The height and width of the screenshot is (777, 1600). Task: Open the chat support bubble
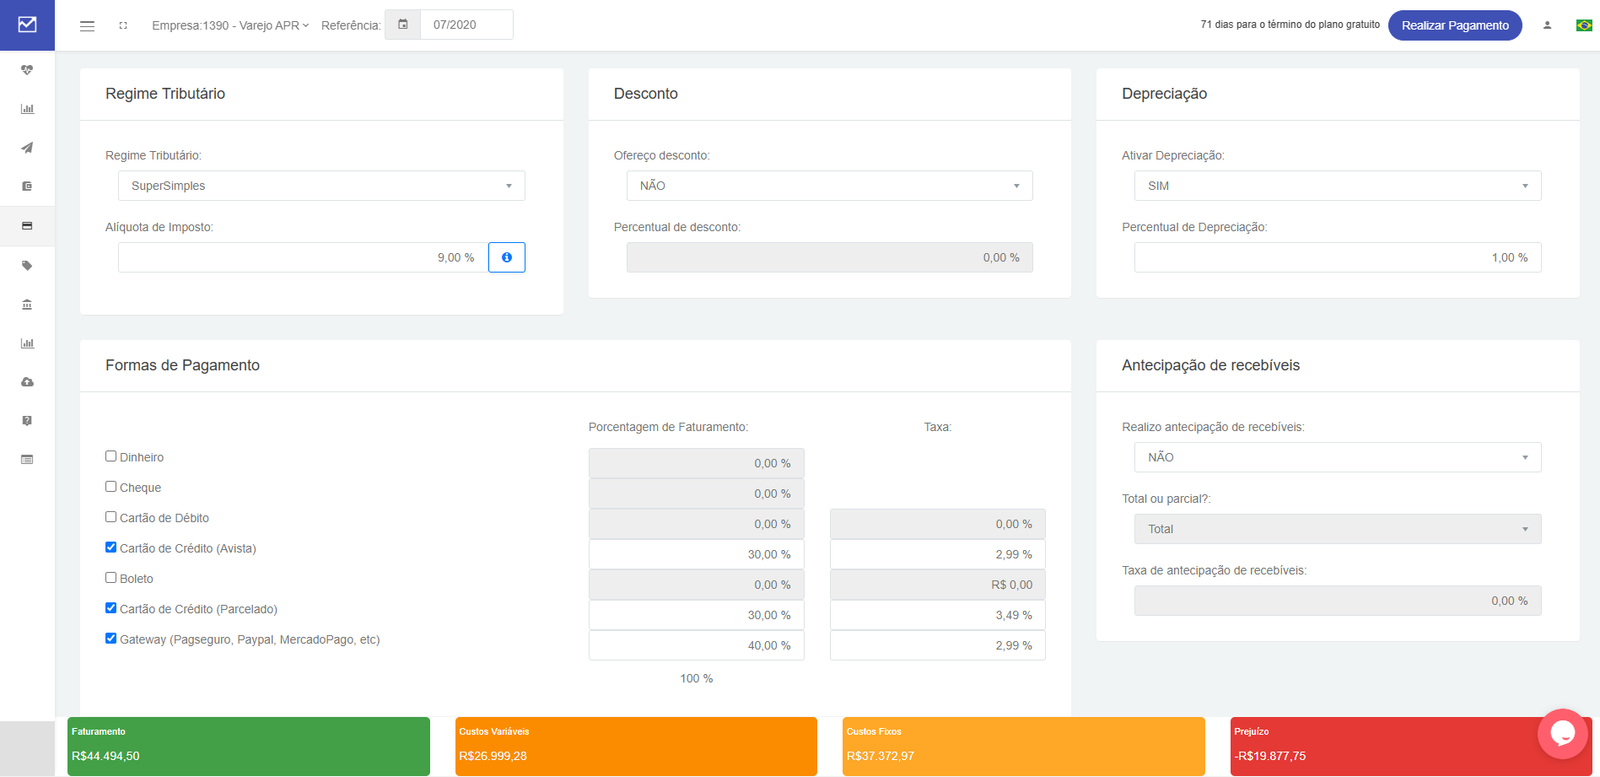point(1562,733)
